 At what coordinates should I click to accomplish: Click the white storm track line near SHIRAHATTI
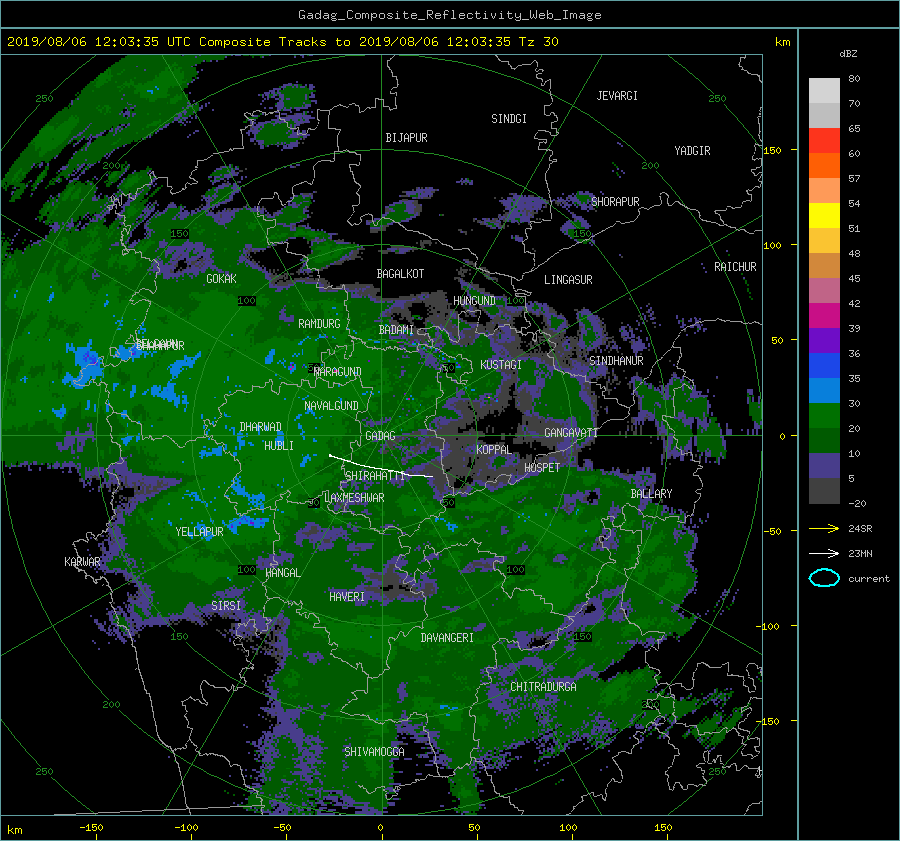(x=380, y=467)
